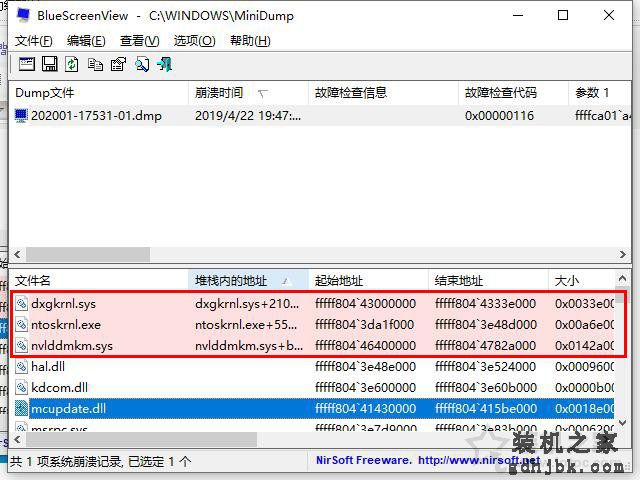Open the 帮助(H) menu
This screenshot has height=480, width=640.
250,41
